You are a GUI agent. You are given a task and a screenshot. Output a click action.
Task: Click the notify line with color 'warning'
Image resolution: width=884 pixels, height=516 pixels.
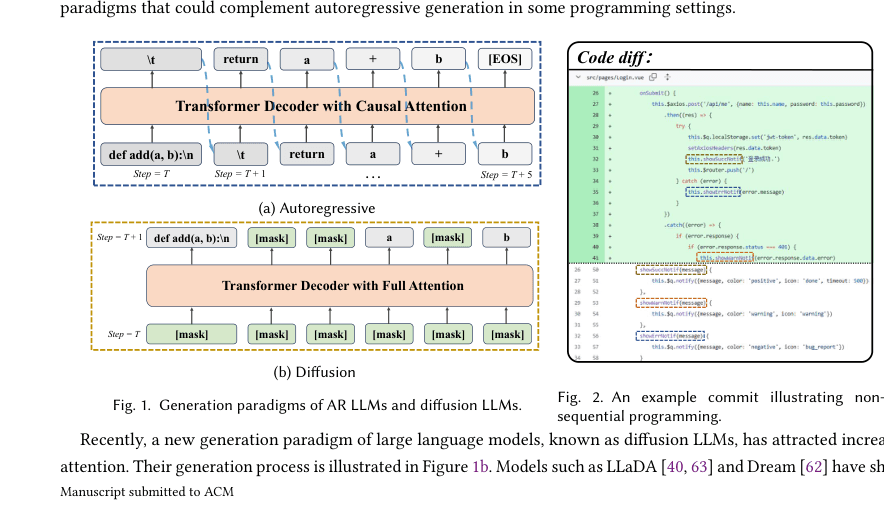pos(742,314)
